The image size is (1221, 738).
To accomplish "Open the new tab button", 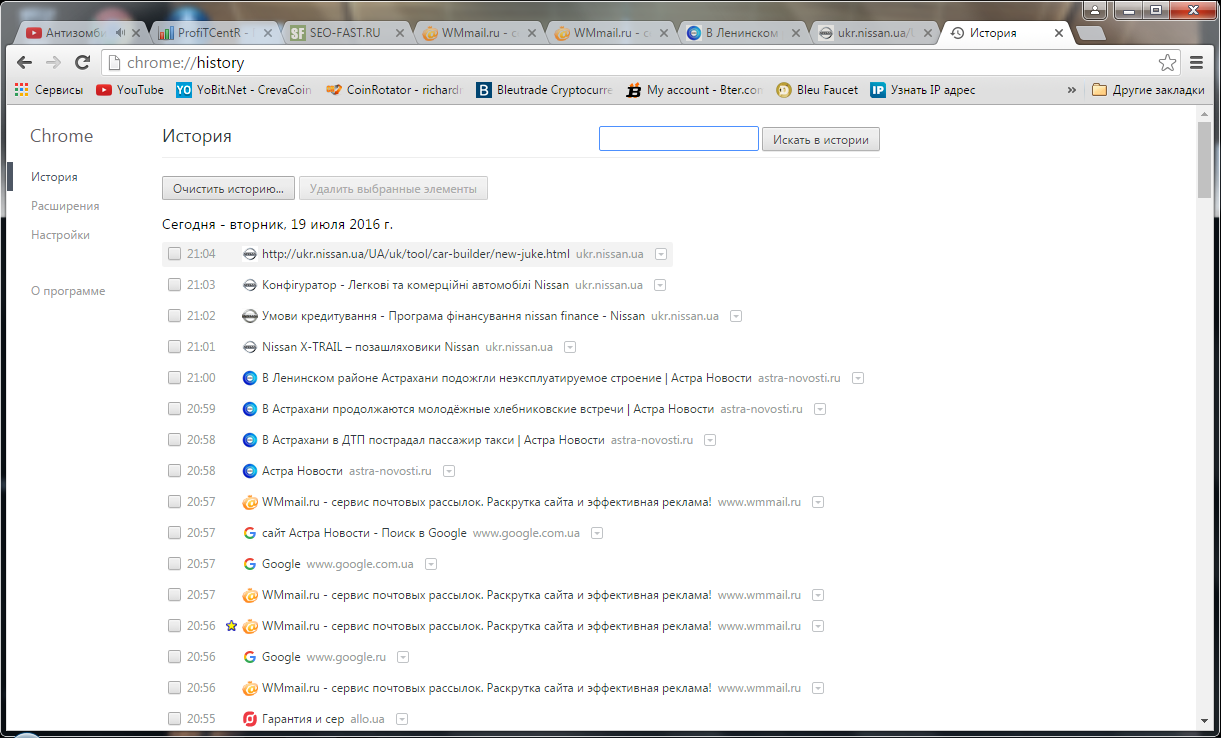I will pyautogui.click(x=1090, y=33).
